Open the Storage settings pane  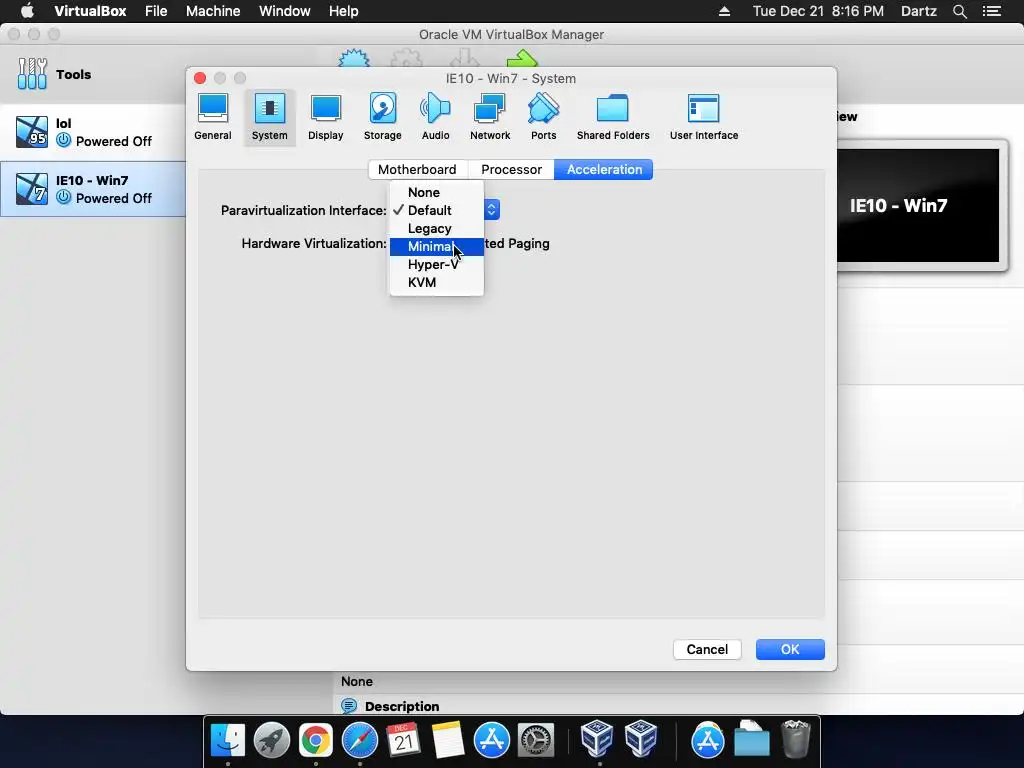(383, 118)
